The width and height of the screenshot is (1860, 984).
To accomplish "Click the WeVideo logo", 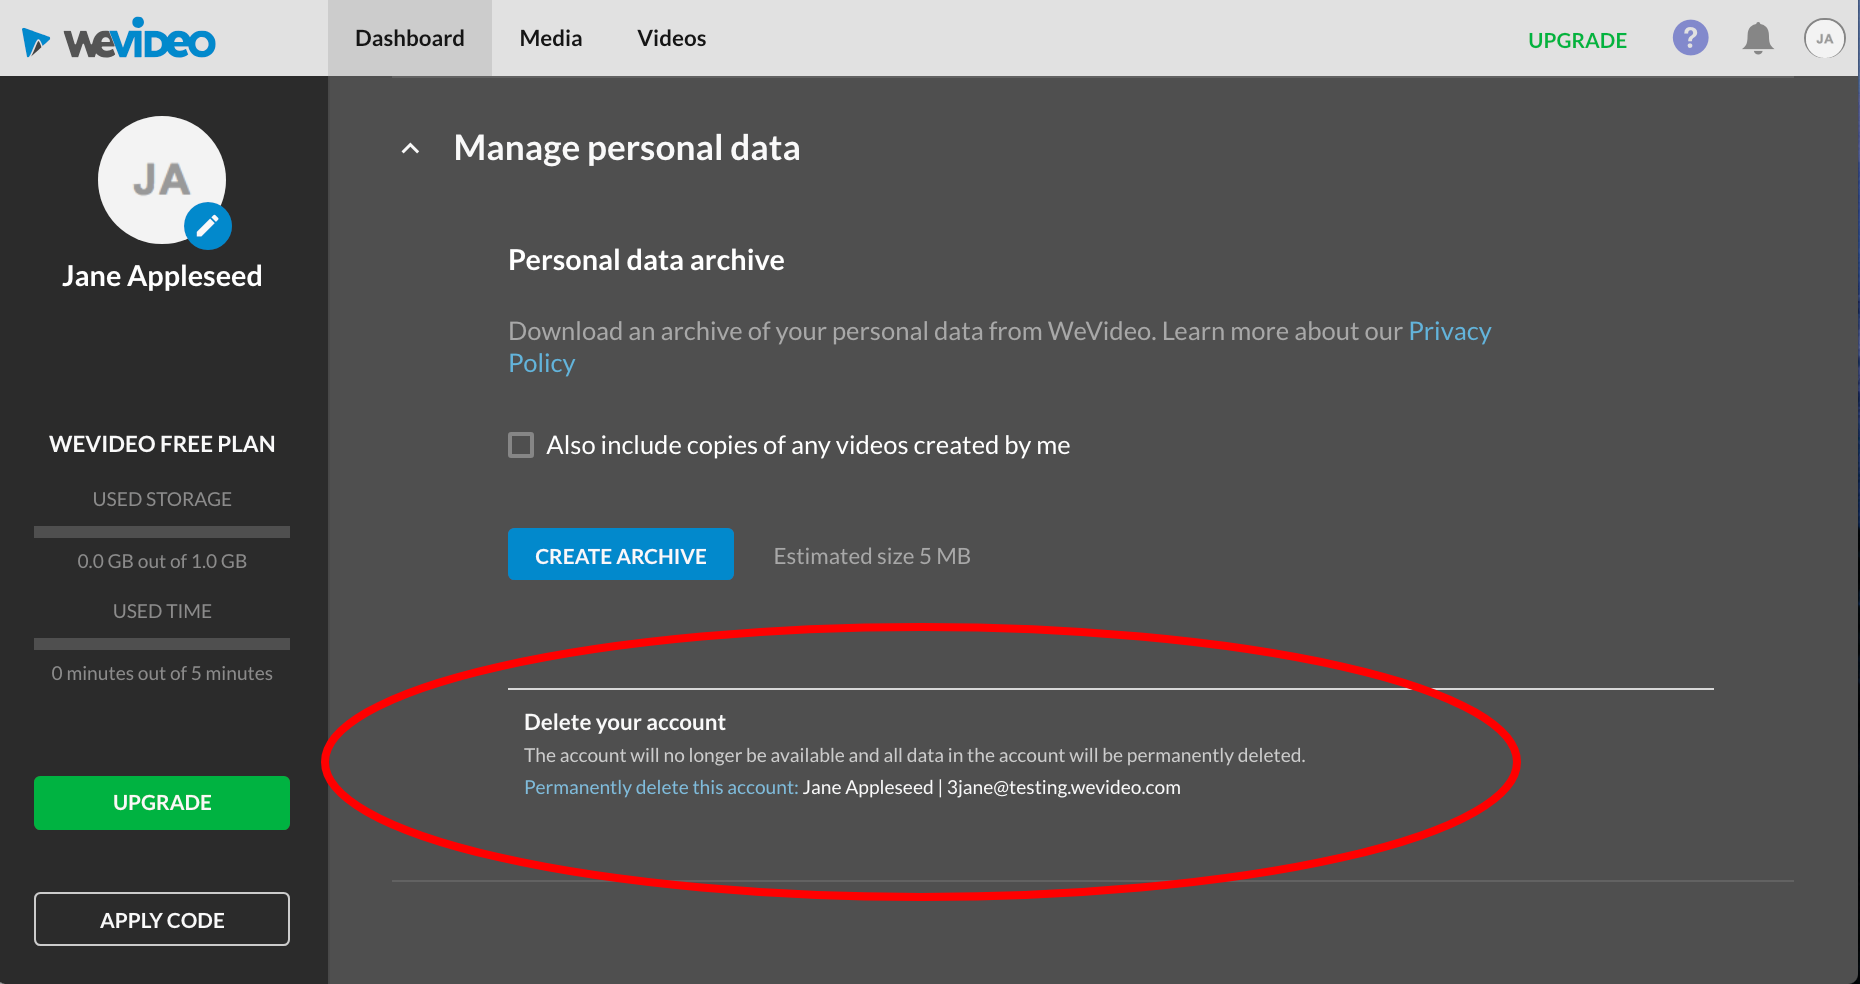I will tap(120, 40).
